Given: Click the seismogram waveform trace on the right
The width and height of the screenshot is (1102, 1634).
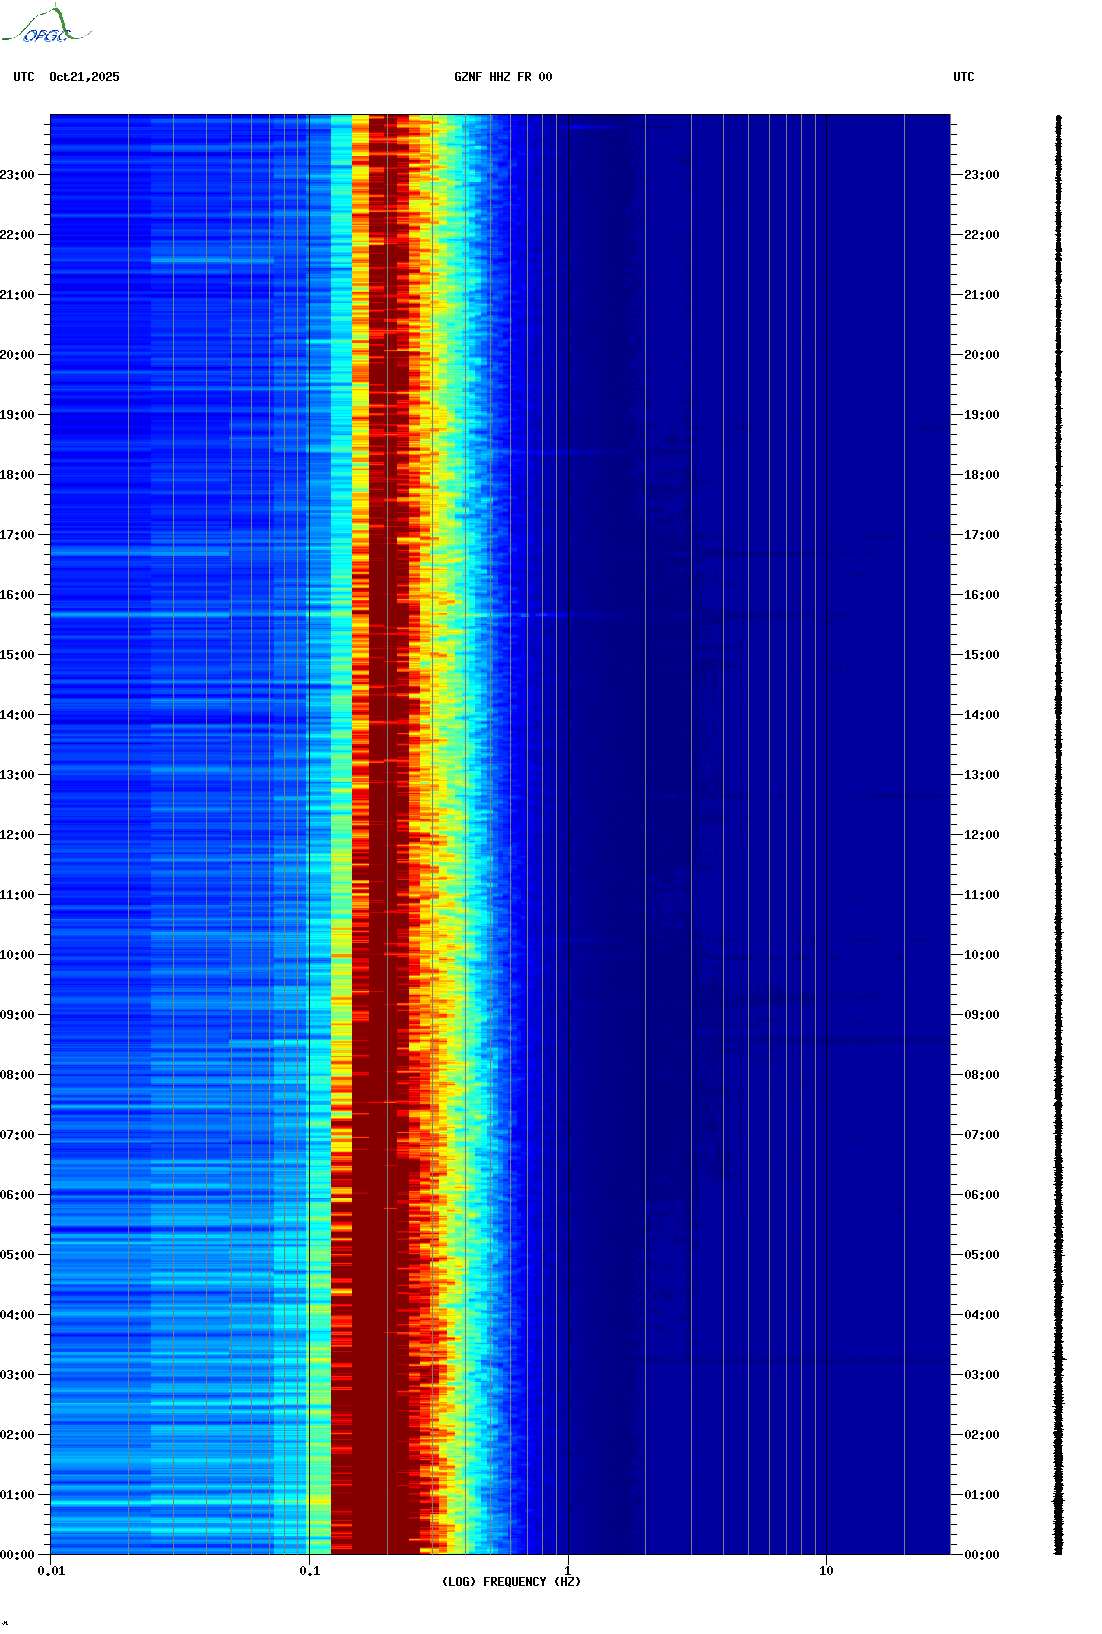Looking at the screenshot, I should click(x=1058, y=835).
